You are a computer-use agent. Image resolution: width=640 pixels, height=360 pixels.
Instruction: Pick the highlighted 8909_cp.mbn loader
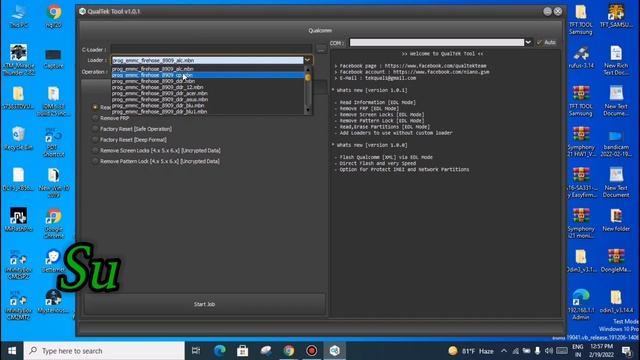208,75
